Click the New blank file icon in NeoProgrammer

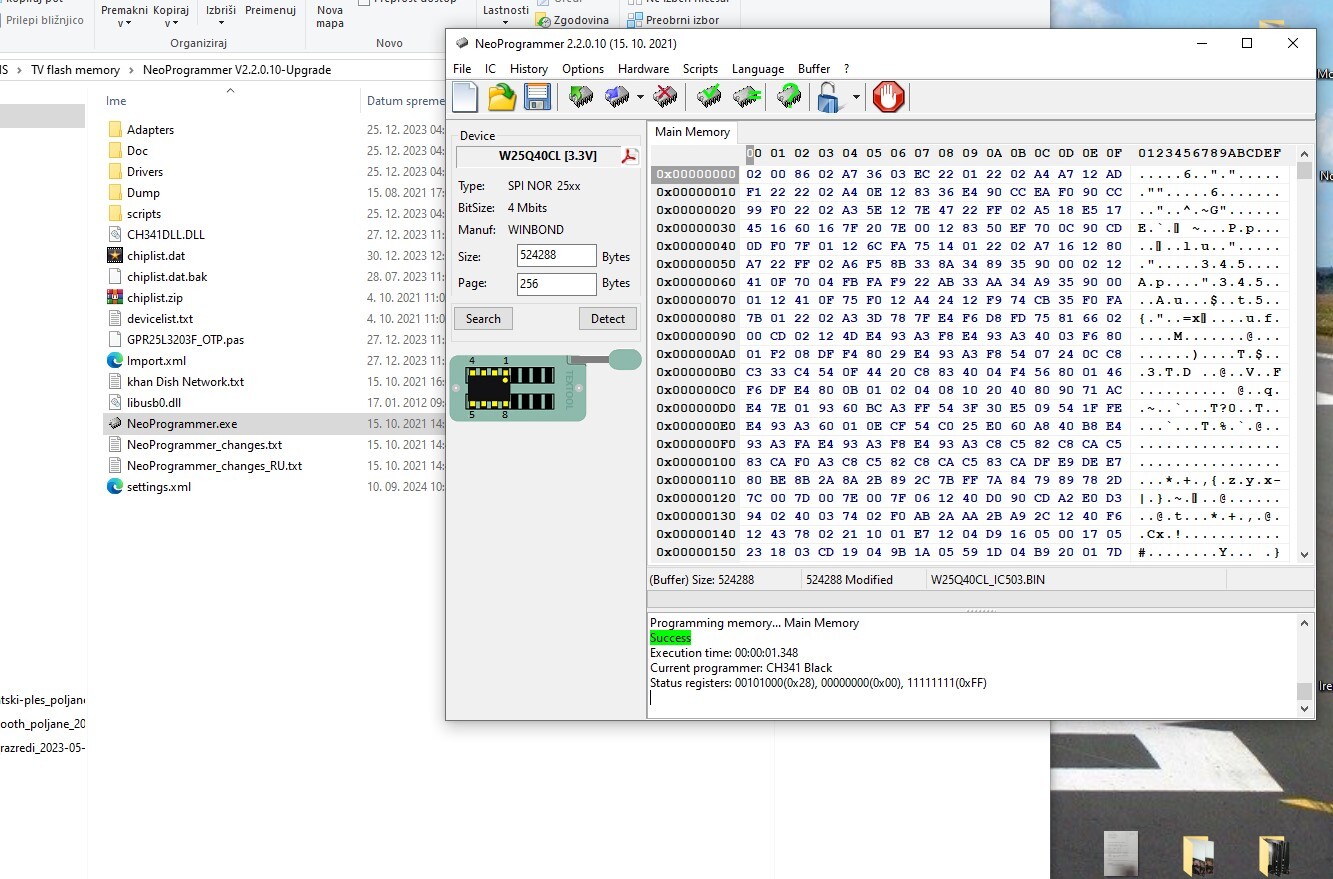click(465, 97)
